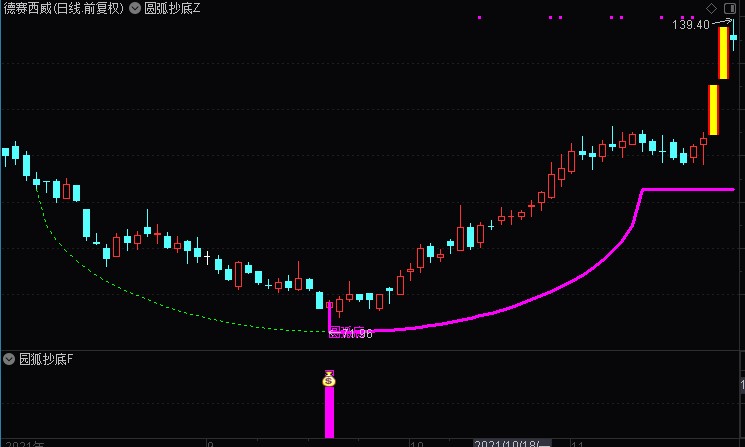This screenshot has height=447, width=745.
Task: Click the 圆弧抄底F indicator name
Action: click(x=46, y=359)
